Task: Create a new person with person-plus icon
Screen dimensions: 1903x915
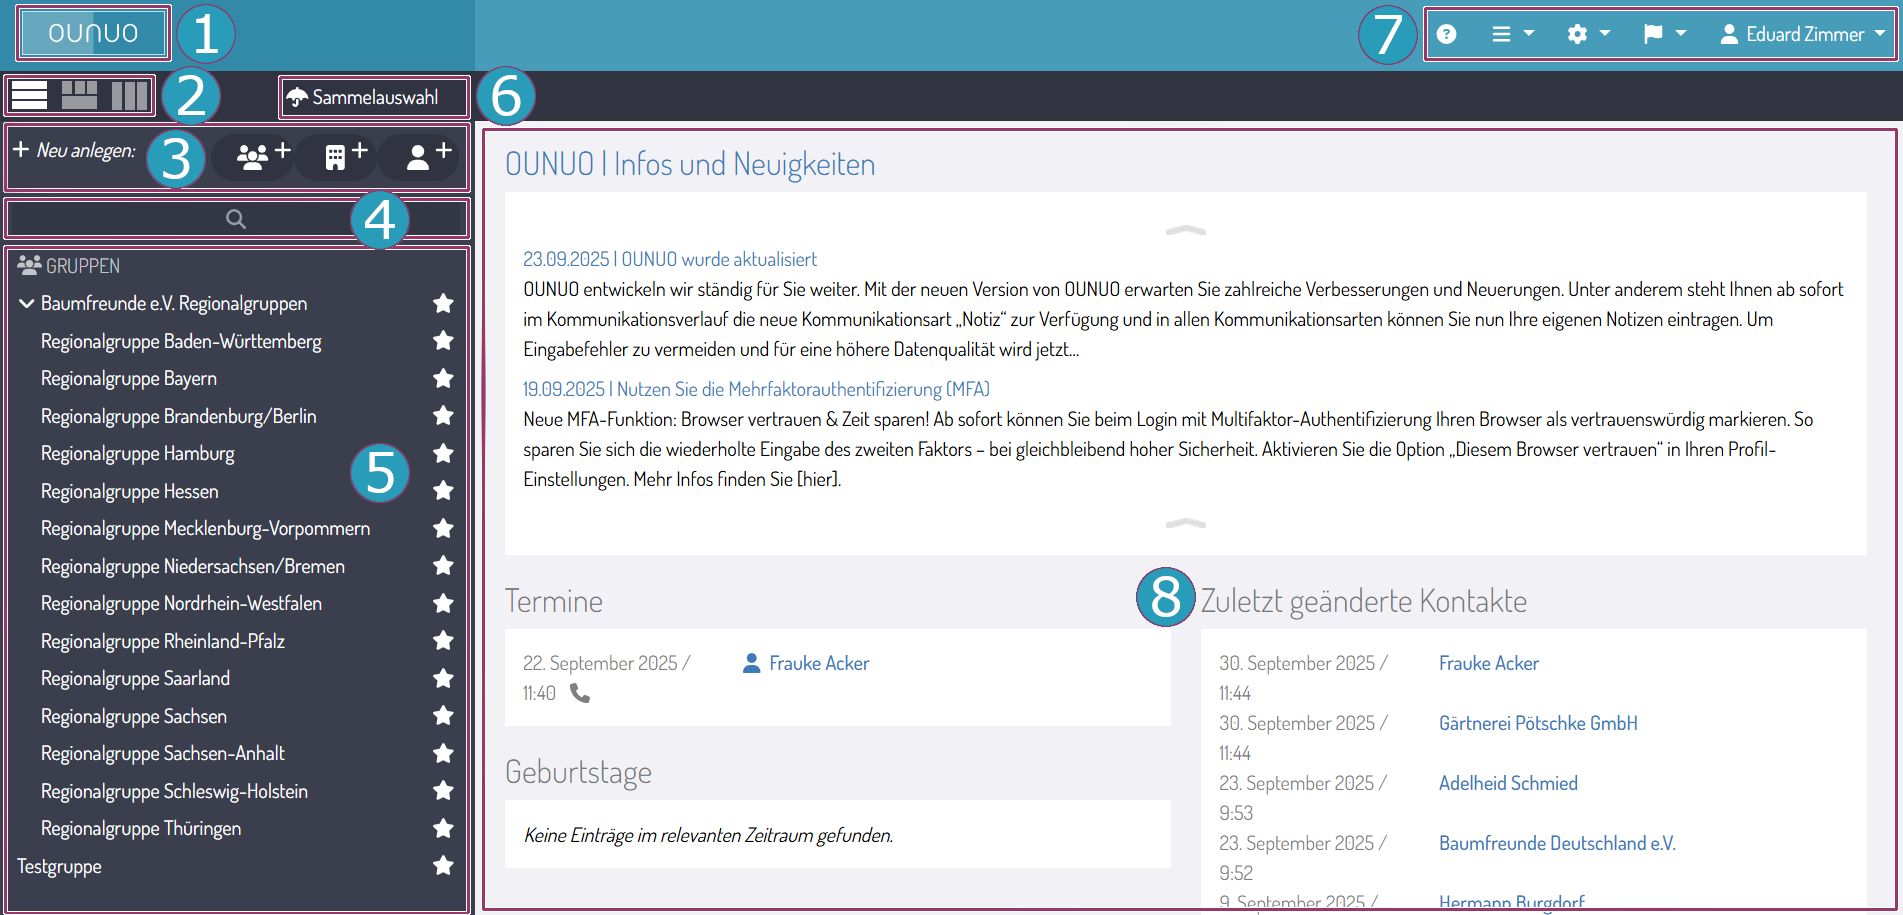Action: 429,155
